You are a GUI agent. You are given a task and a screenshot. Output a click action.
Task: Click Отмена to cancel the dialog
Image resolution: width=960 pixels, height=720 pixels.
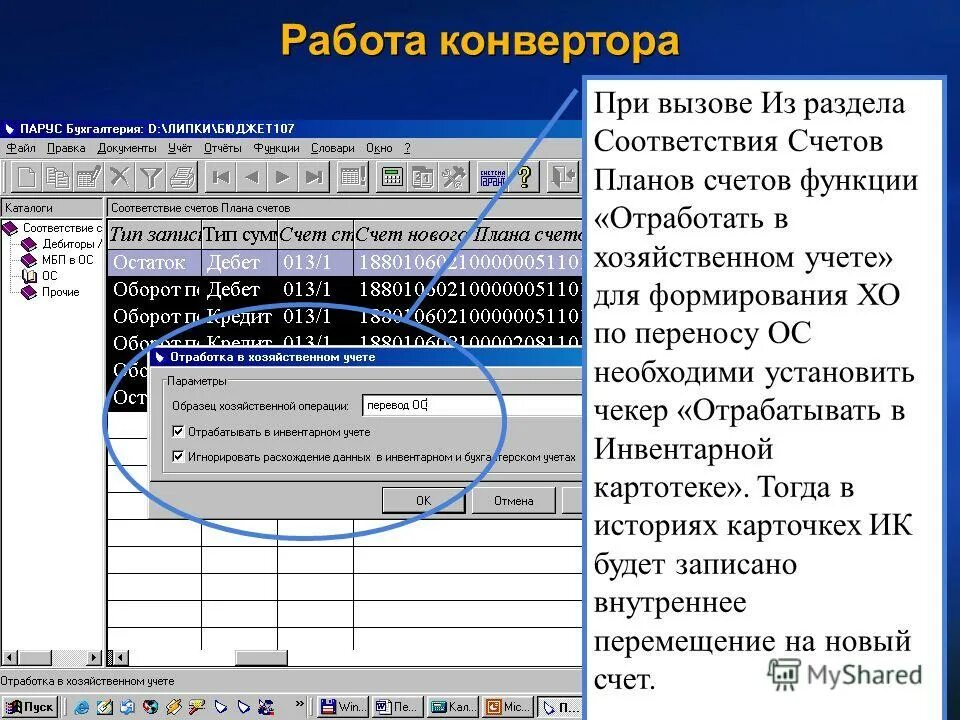(x=511, y=500)
